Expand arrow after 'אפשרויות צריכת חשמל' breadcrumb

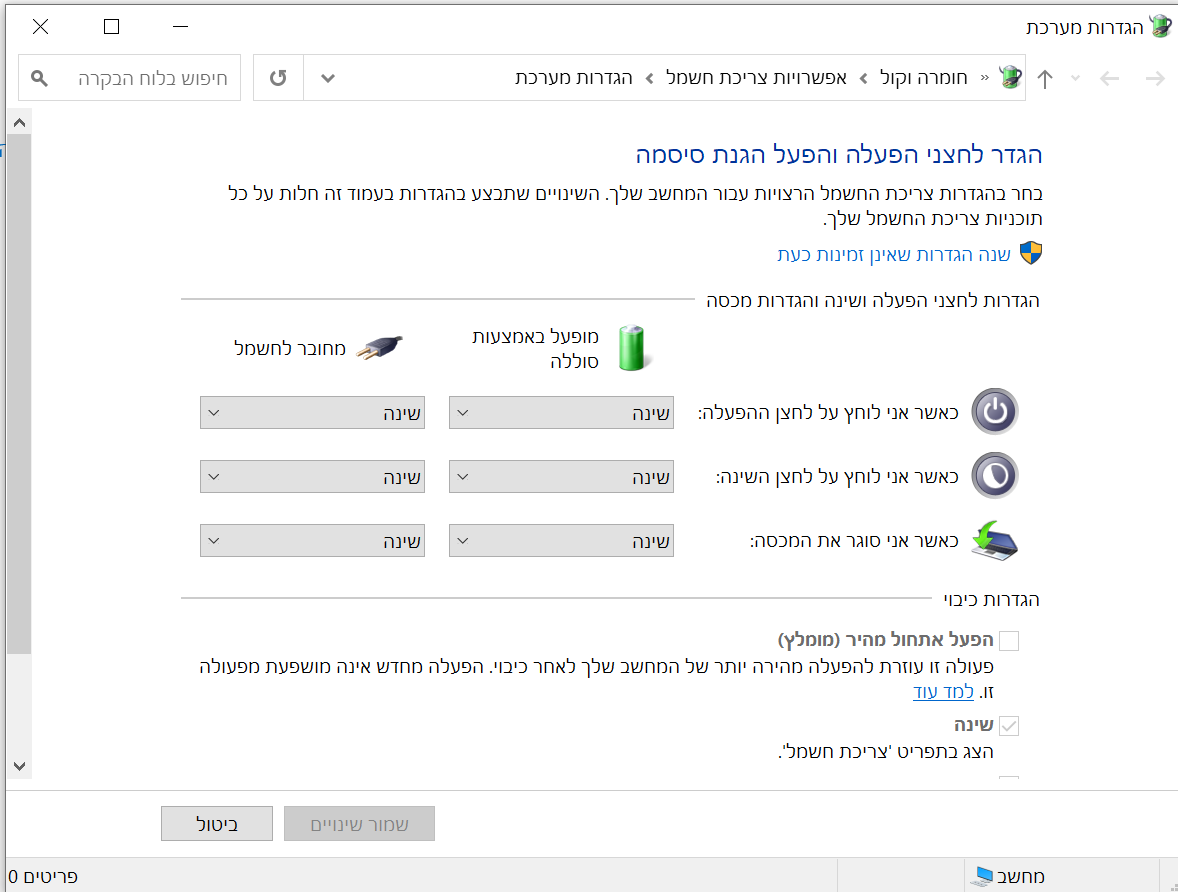[x=649, y=78]
